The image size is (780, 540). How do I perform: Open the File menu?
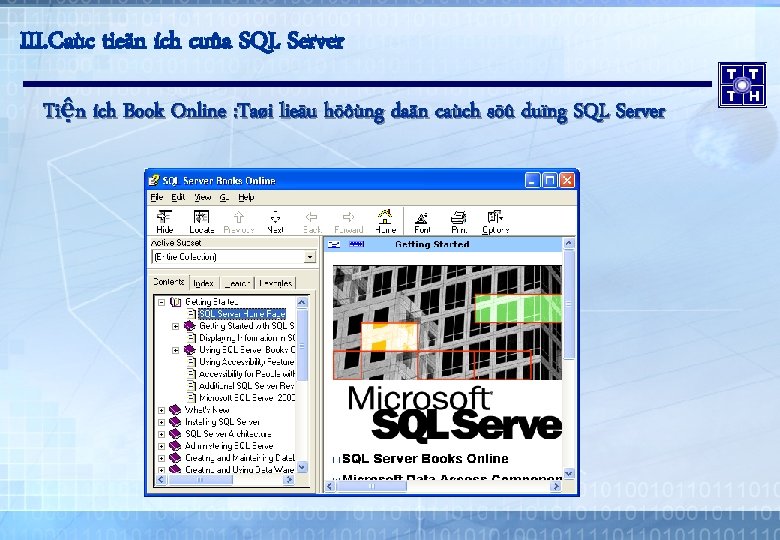click(157, 197)
